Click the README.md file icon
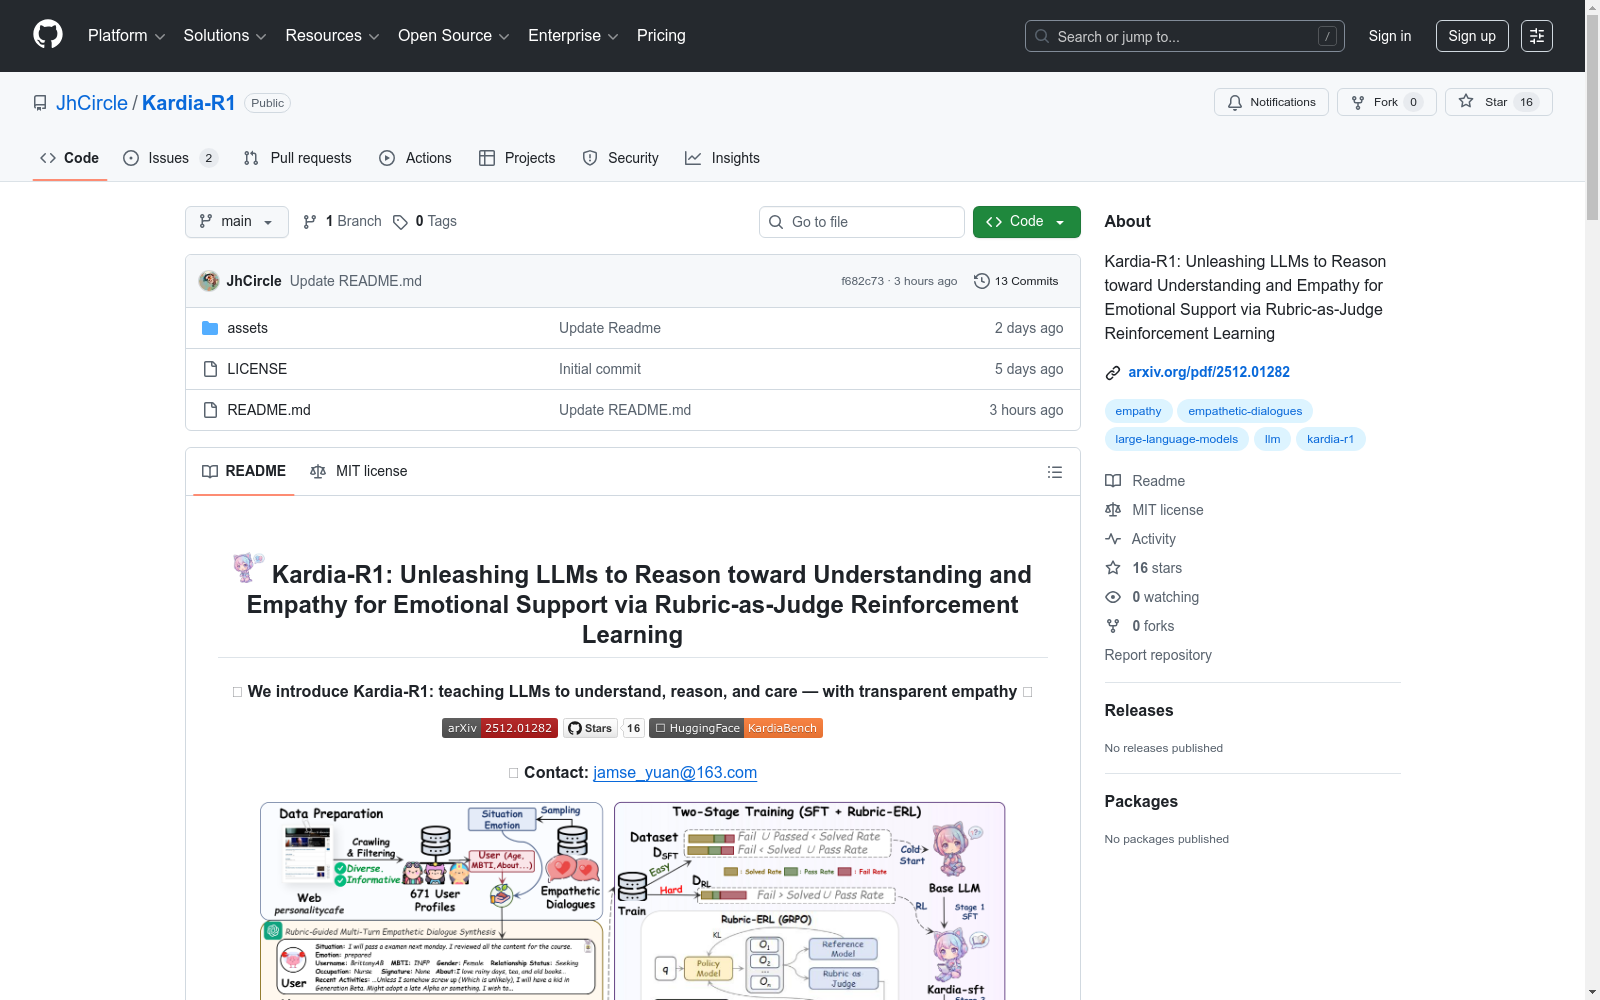This screenshot has width=1600, height=1000. [x=210, y=410]
